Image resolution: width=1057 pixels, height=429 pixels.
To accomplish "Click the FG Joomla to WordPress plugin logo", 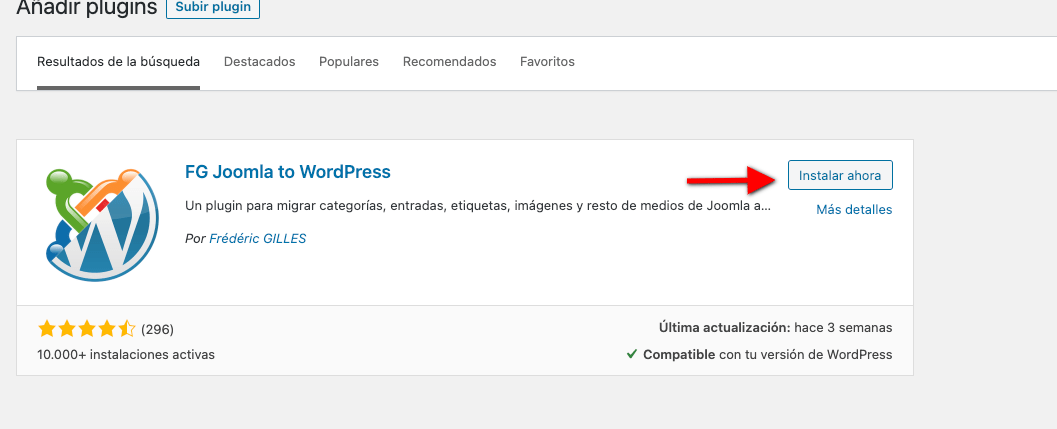I will (102, 226).
